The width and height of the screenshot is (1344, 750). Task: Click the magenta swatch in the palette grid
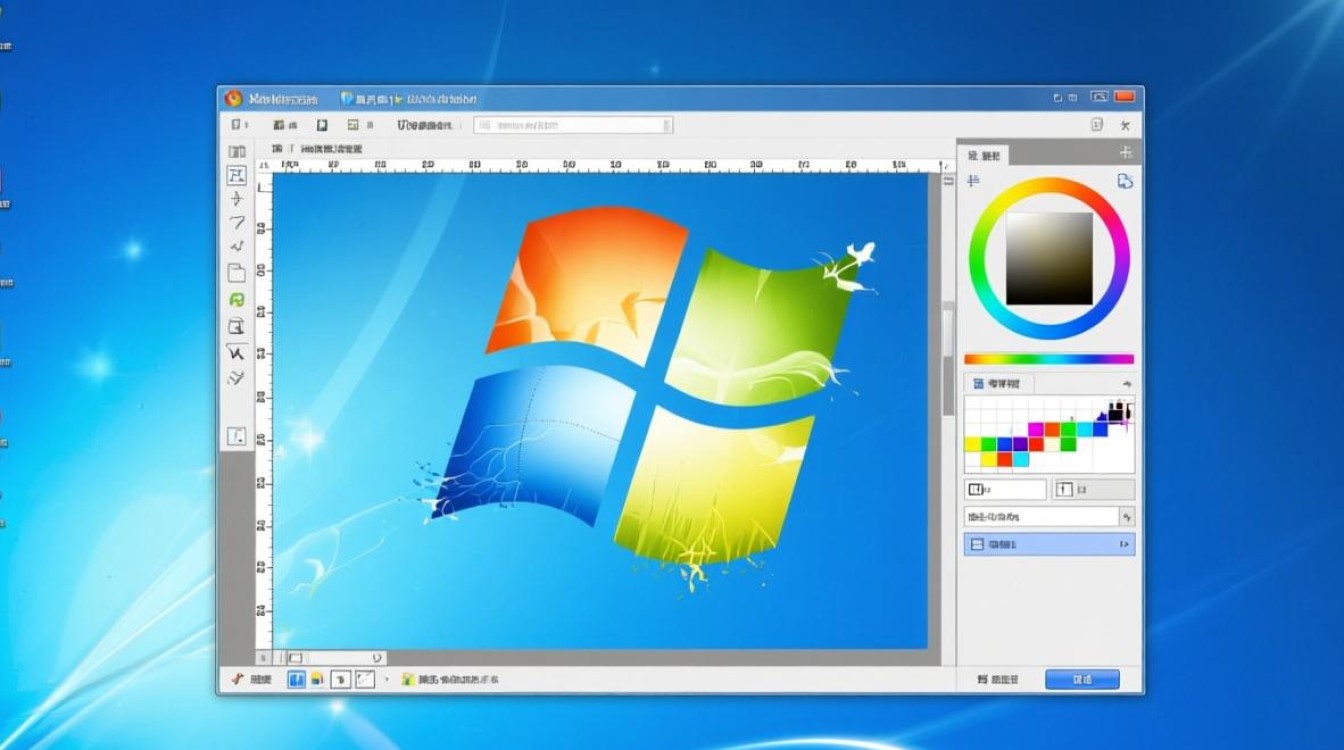tap(1035, 427)
